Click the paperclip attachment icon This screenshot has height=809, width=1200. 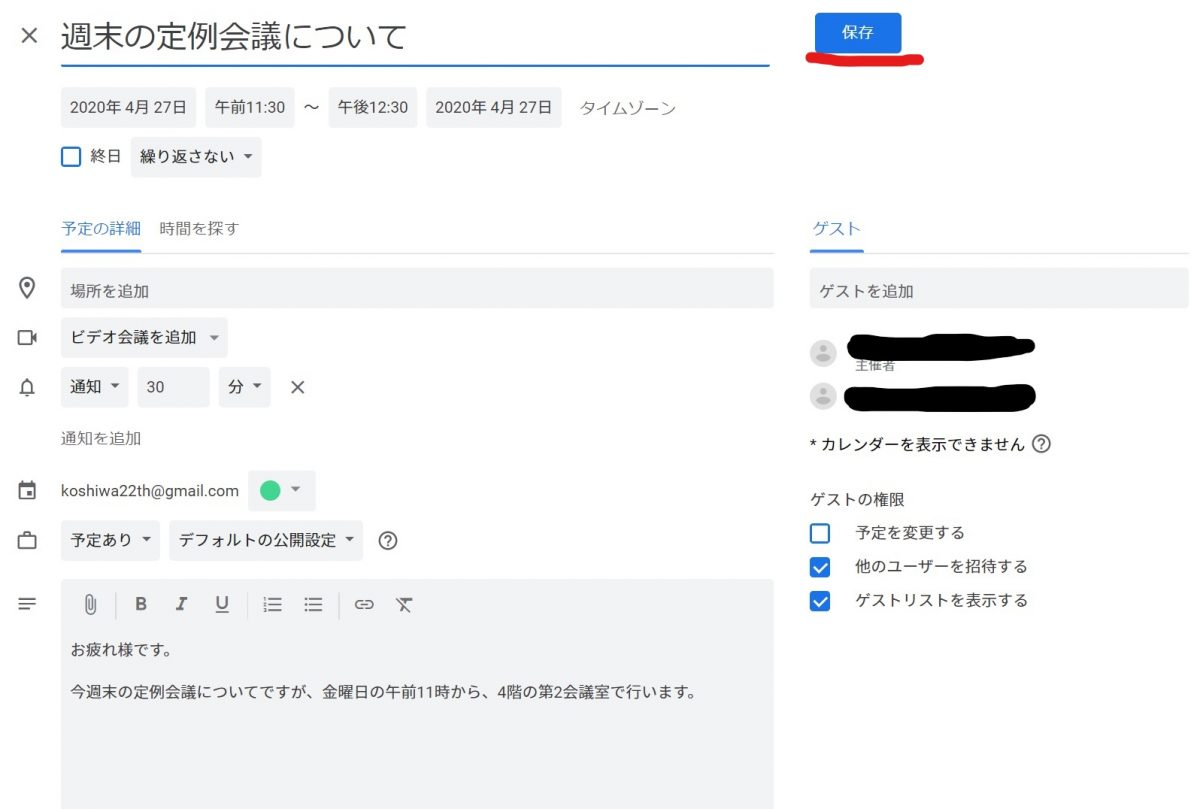(x=91, y=604)
